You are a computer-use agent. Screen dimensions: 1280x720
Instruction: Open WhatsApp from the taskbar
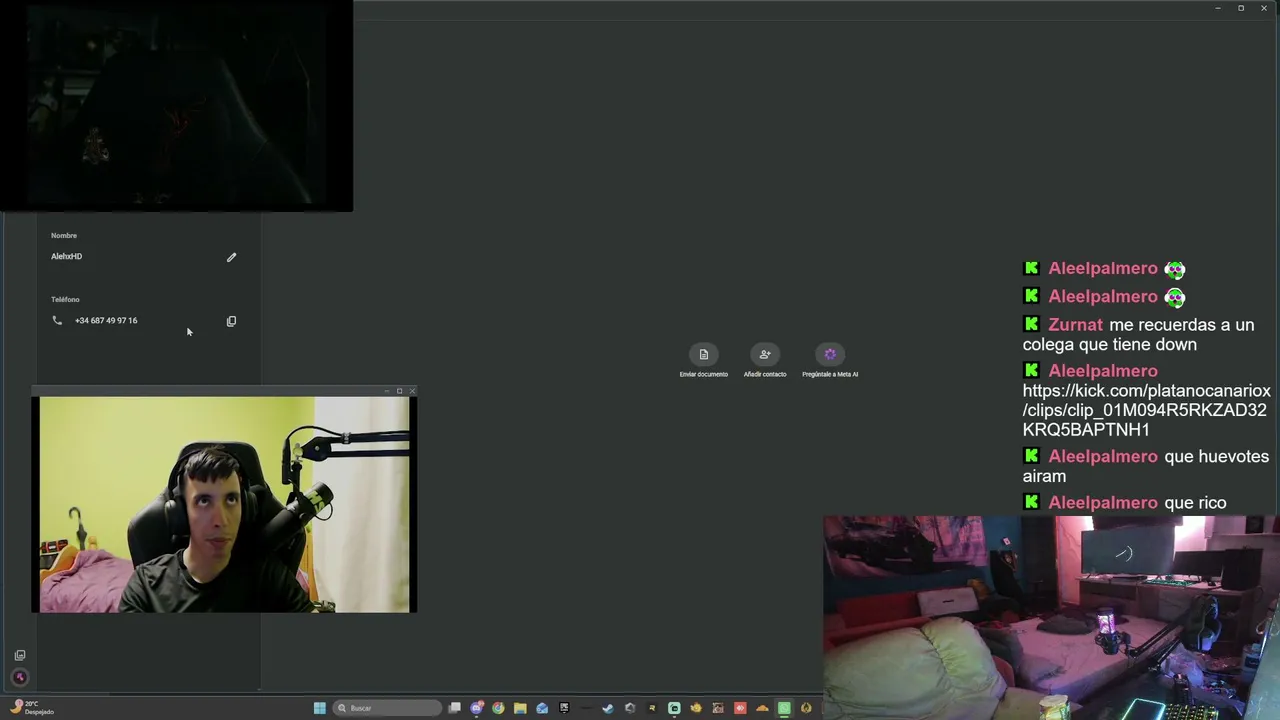pos(784,708)
